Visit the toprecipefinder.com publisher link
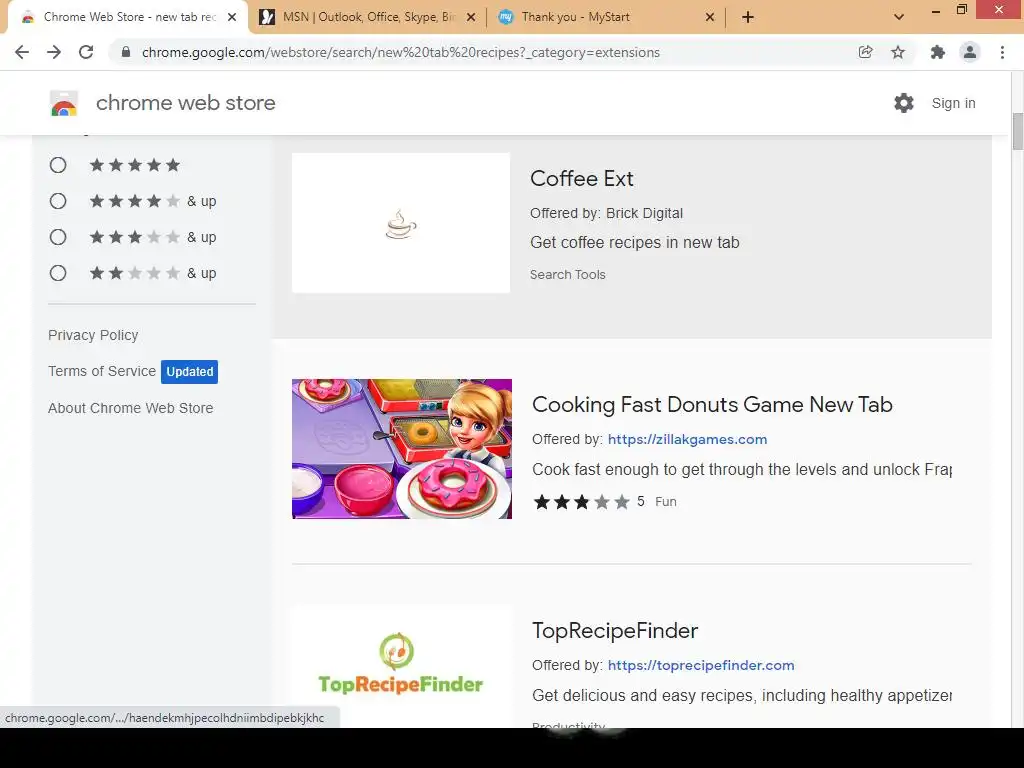 [701, 665]
